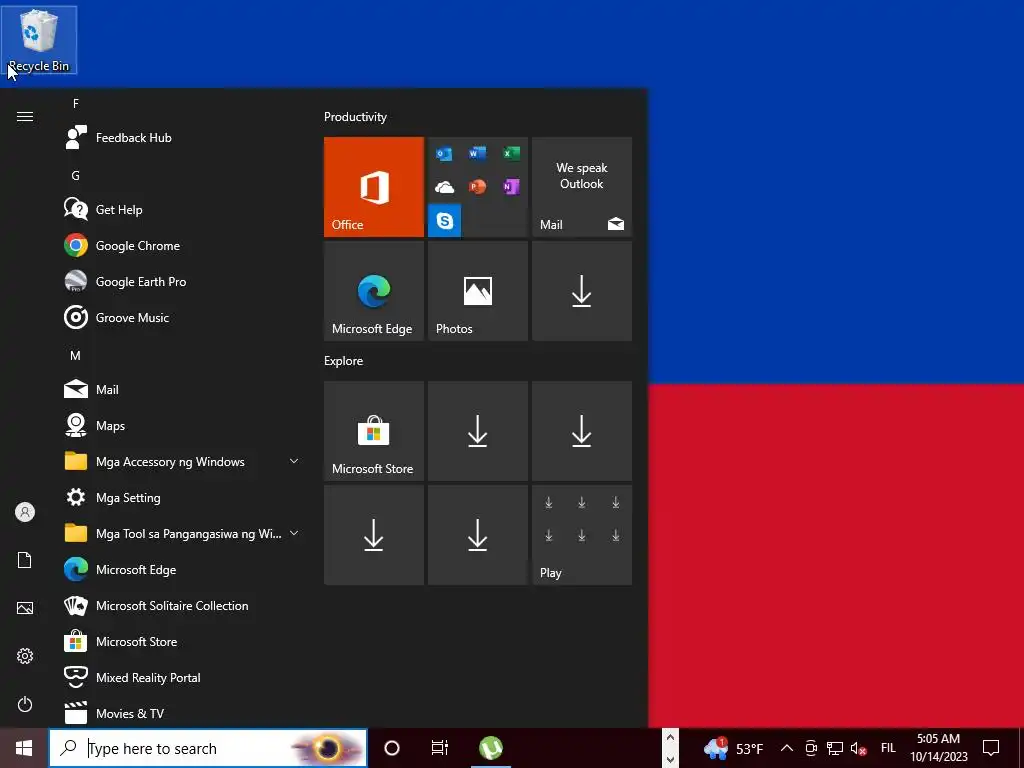This screenshot has height=768, width=1024.
Task: Open Movies & TV app
Action: pyautogui.click(x=182, y=713)
